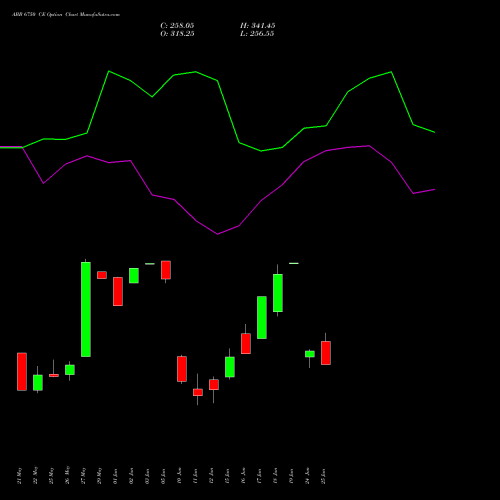Image resolution: width=500 pixels, height=500 pixels.
Task: Click the 22 May date label
Action: 35,476
